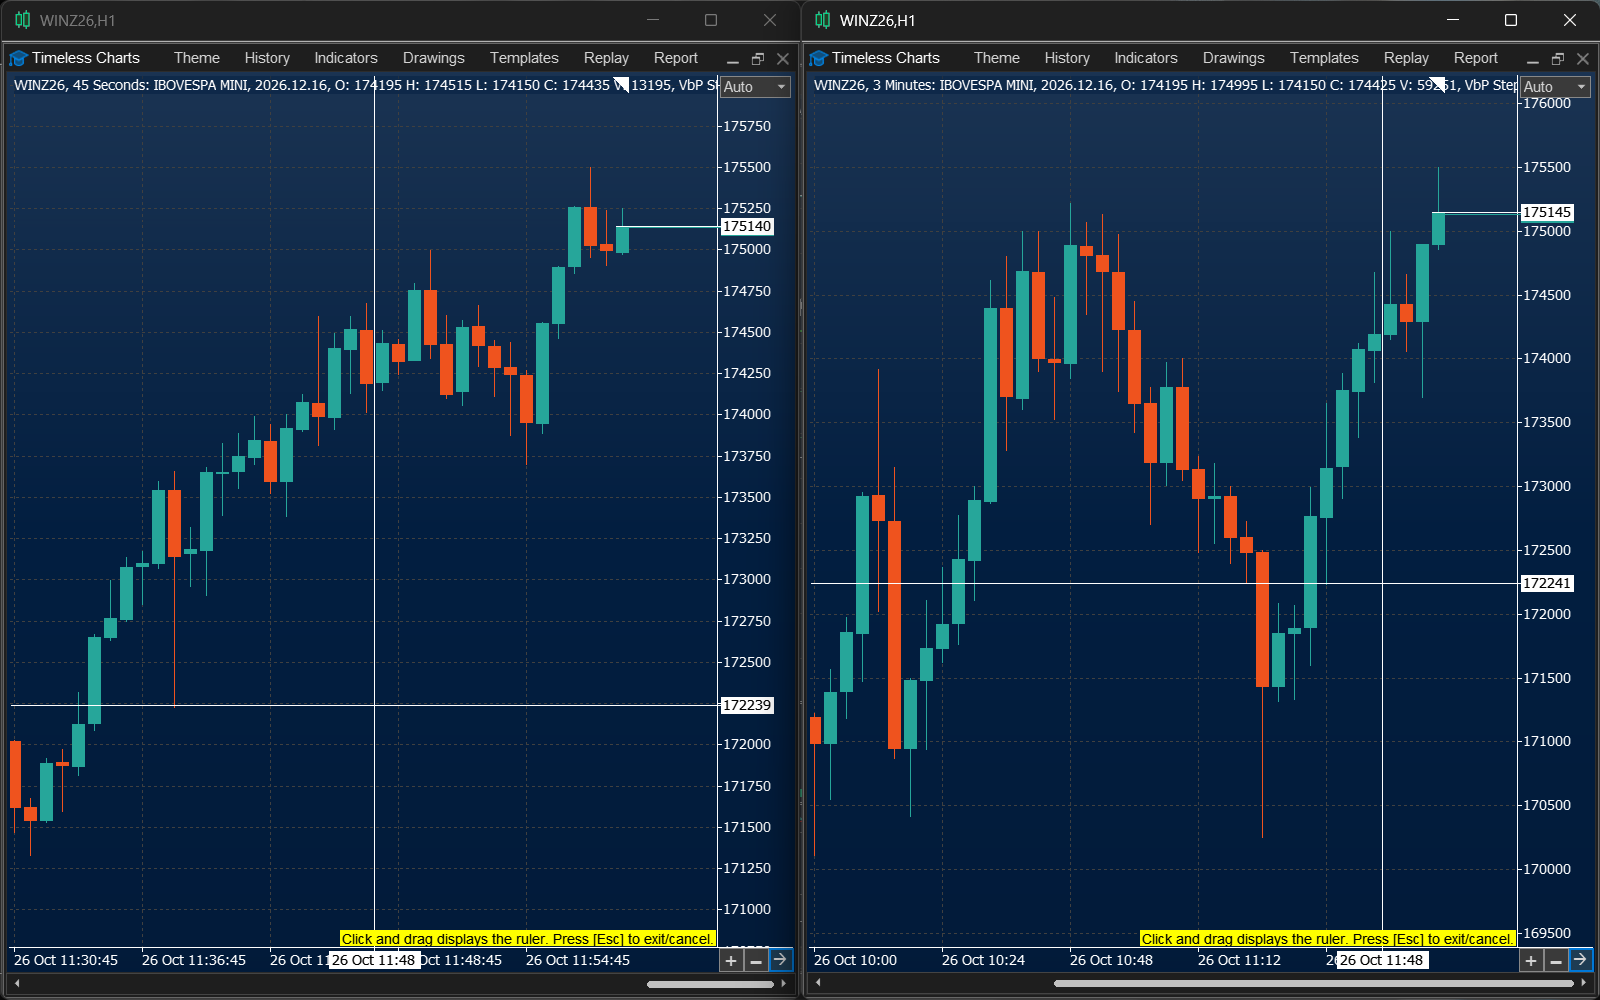This screenshot has width=1600, height=1000.
Task: Close the inner right chart sub-window
Action: tap(1583, 59)
